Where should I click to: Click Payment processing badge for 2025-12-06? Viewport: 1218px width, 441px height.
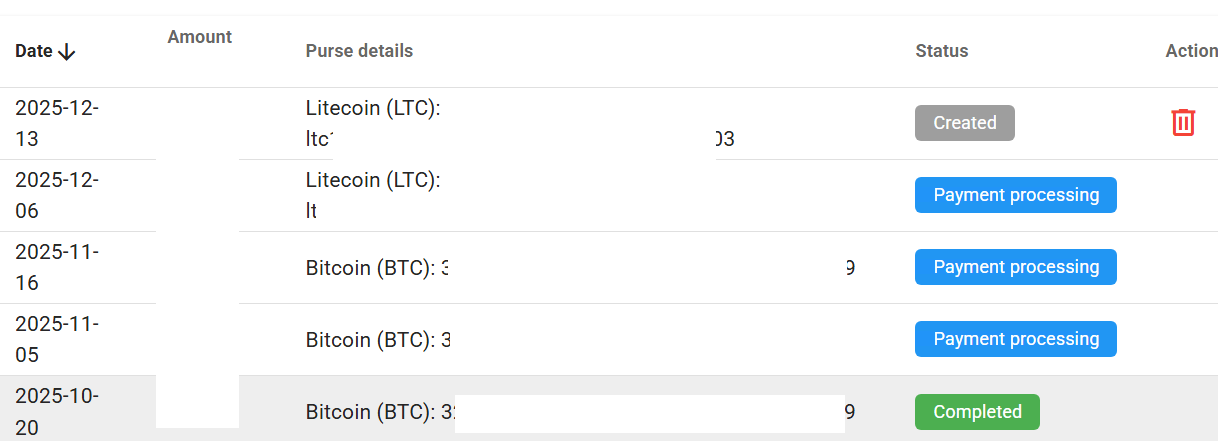[1016, 195]
